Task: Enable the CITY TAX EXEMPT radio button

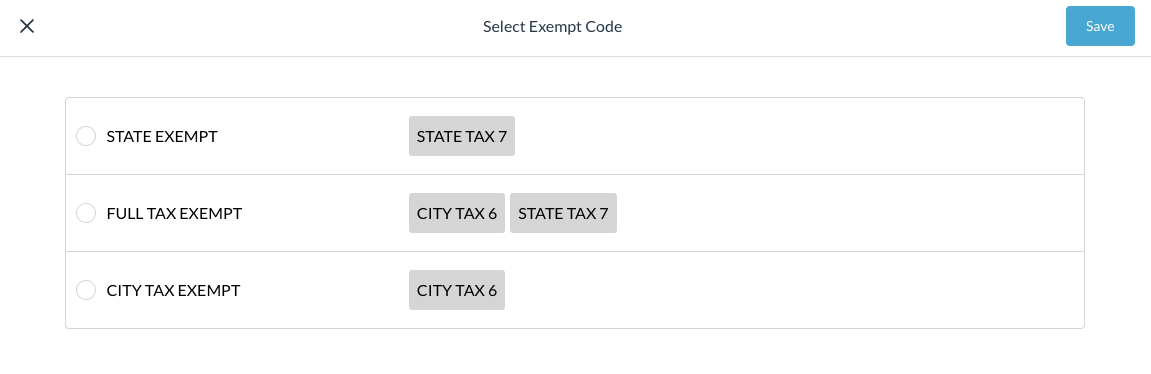Action: pyautogui.click(x=86, y=290)
